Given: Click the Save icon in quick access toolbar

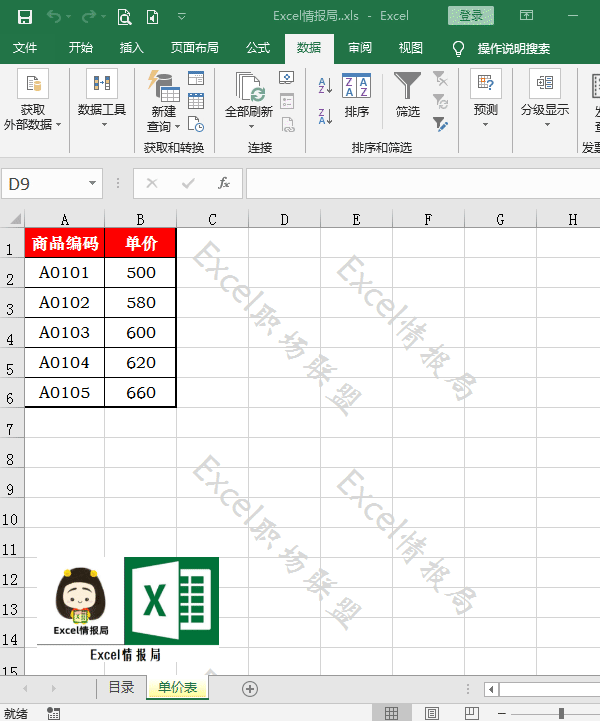Looking at the screenshot, I should point(25,17).
